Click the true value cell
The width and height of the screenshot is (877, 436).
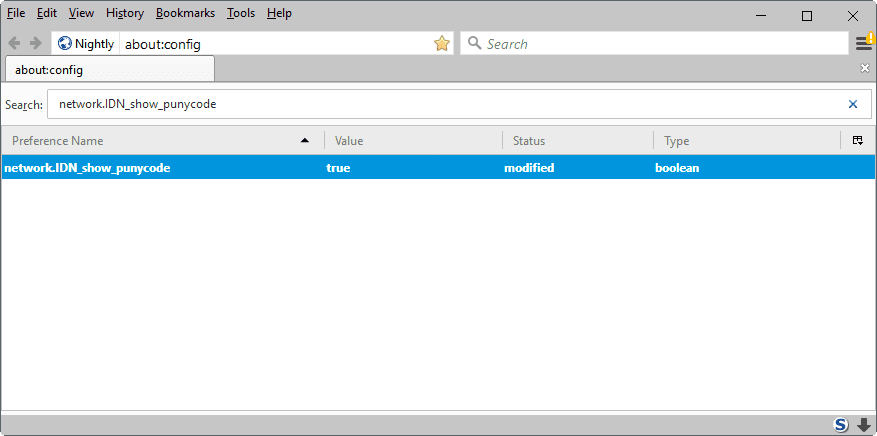[x=338, y=168]
